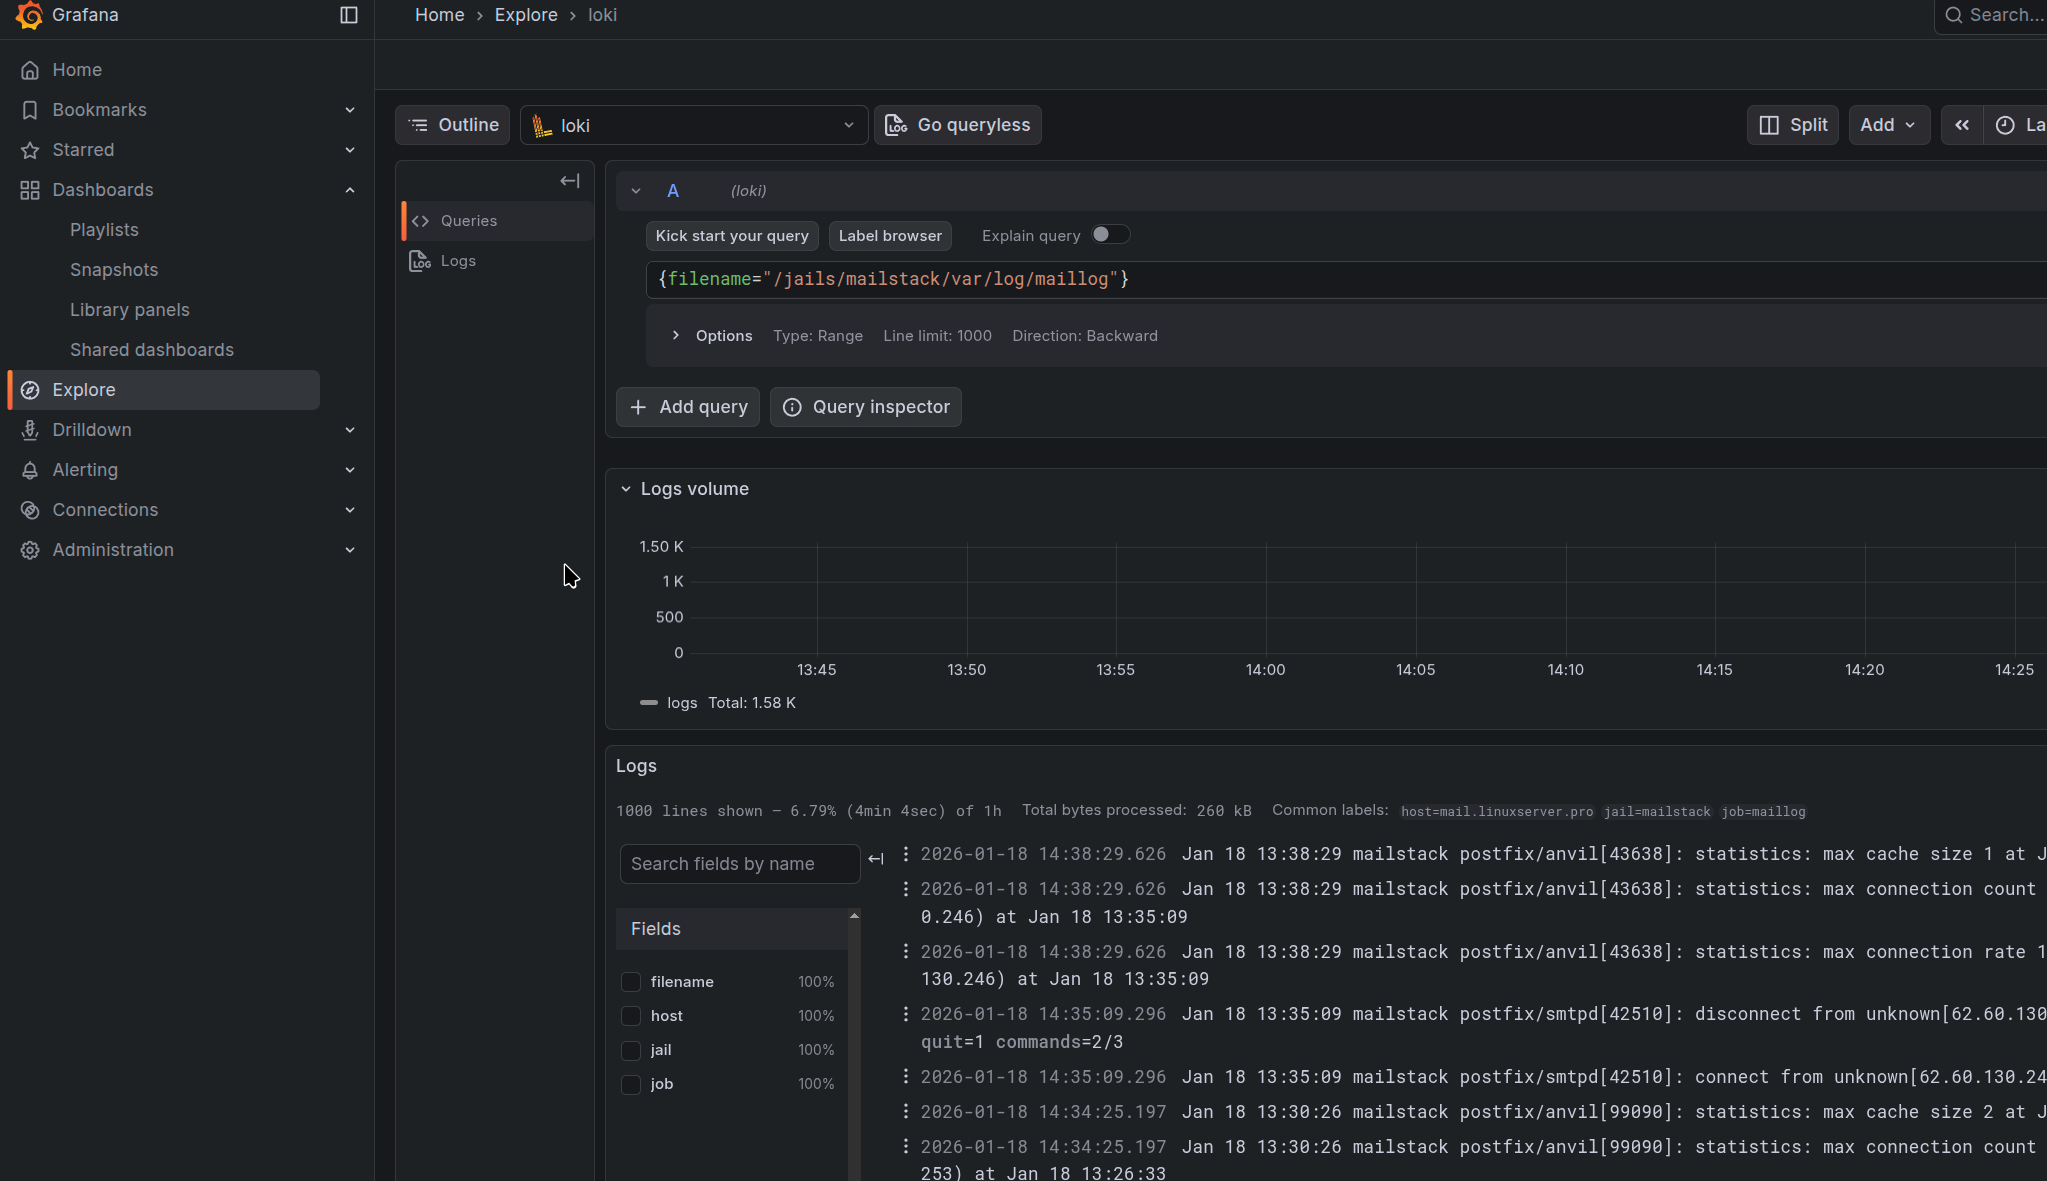Collapse the Logs volume panel
This screenshot has width=2047, height=1181.
pos(626,489)
